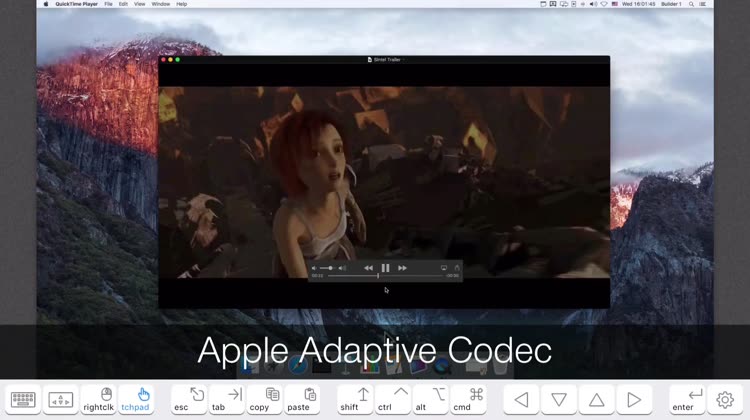Toggle the cmd modifier key

tap(468, 399)
